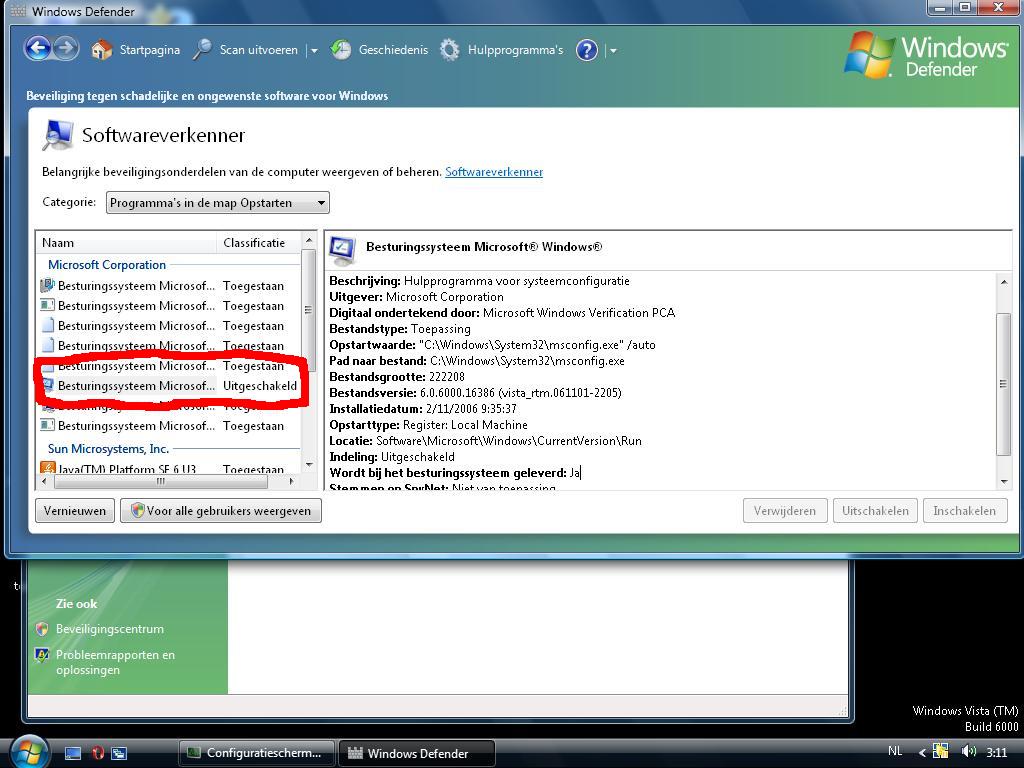Click the Vernieuwen button
Screen dimensions: 1024x768
pyautogui.click(x=74, y=511)
